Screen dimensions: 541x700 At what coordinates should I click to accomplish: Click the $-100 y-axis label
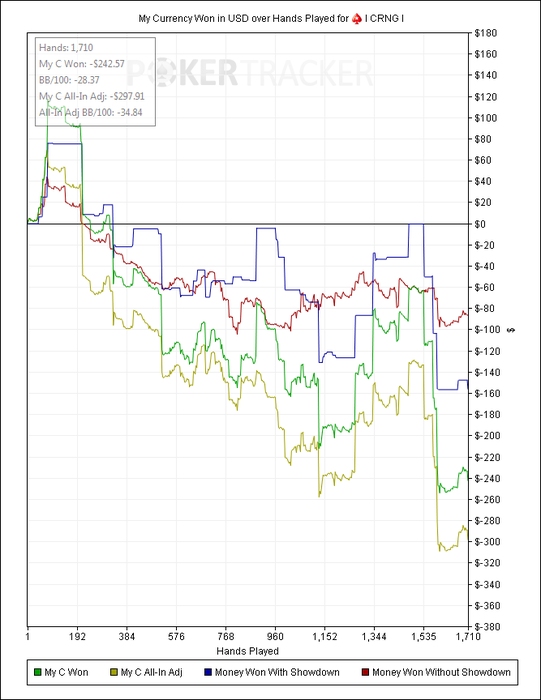point(487,330)
